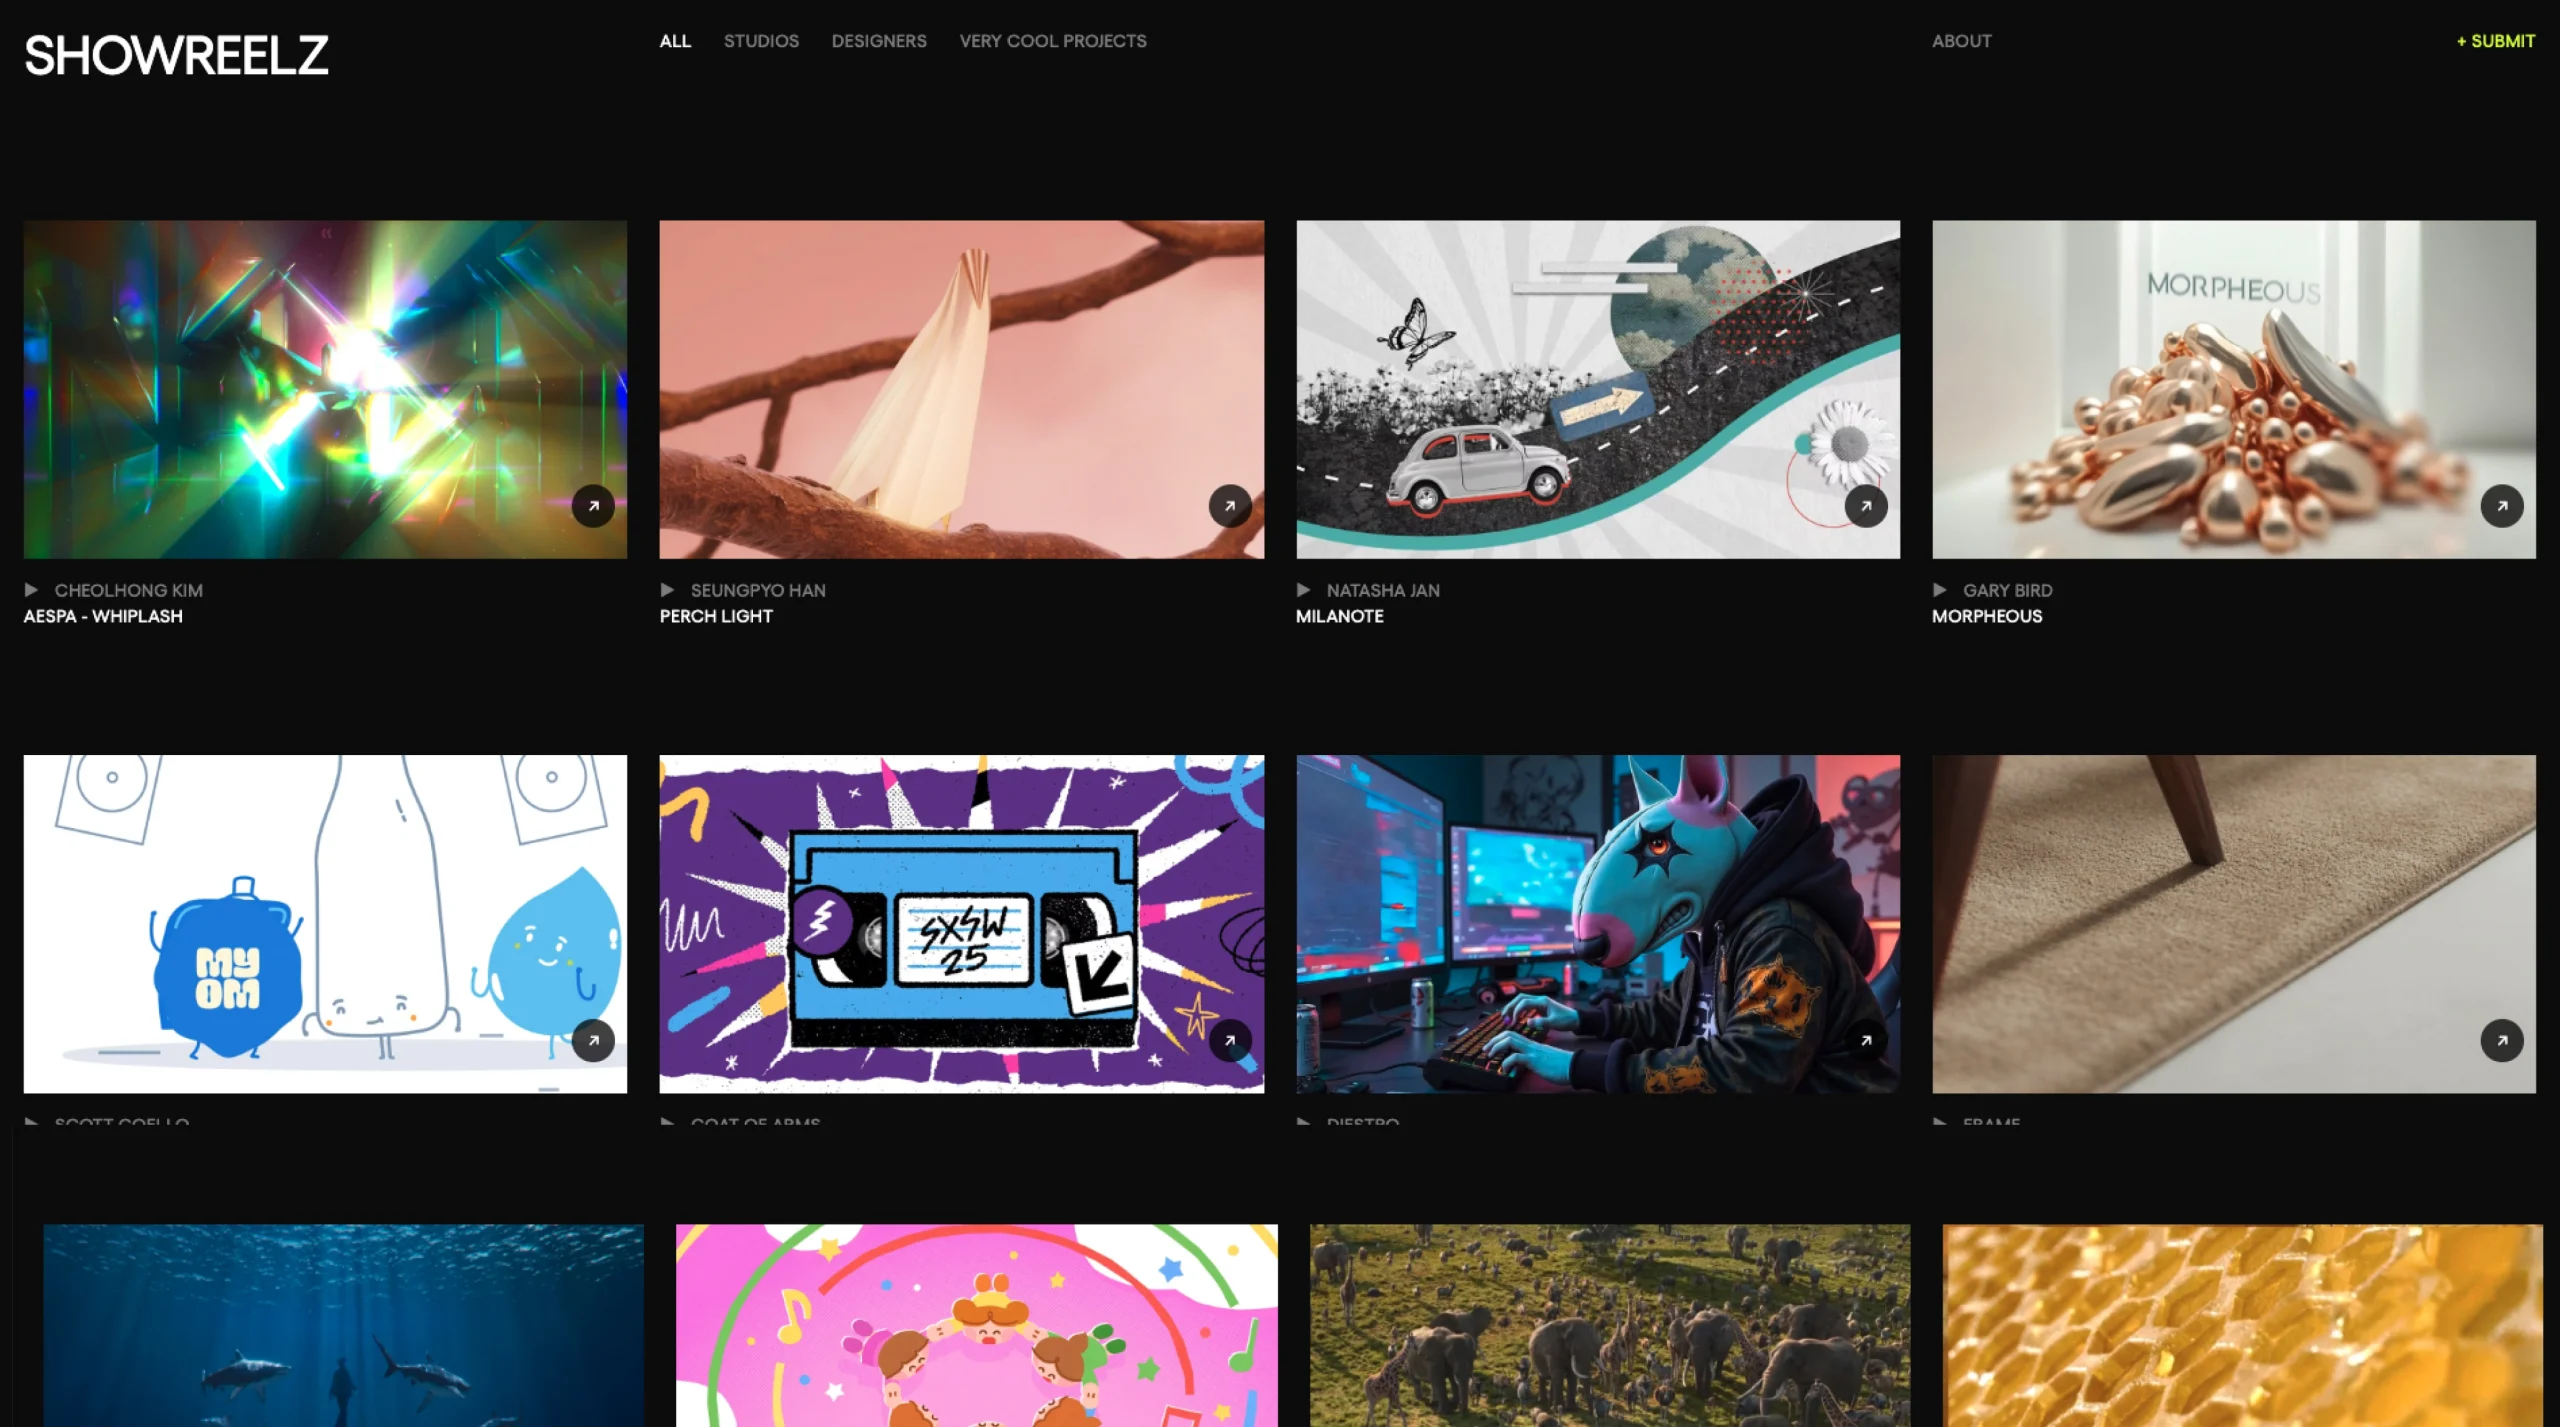Open Natasha Jan designer name
This screenshot has height=1427, width=2560.
click(1383, 590)
